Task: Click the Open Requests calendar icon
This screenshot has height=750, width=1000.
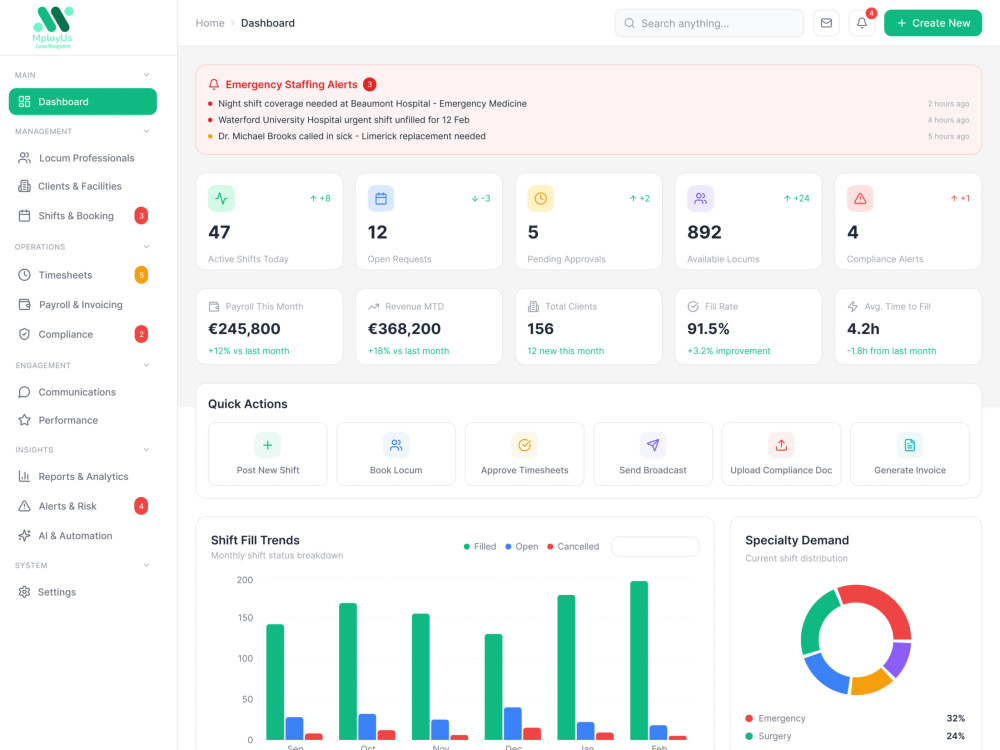Action: click(x=381, y=198)
